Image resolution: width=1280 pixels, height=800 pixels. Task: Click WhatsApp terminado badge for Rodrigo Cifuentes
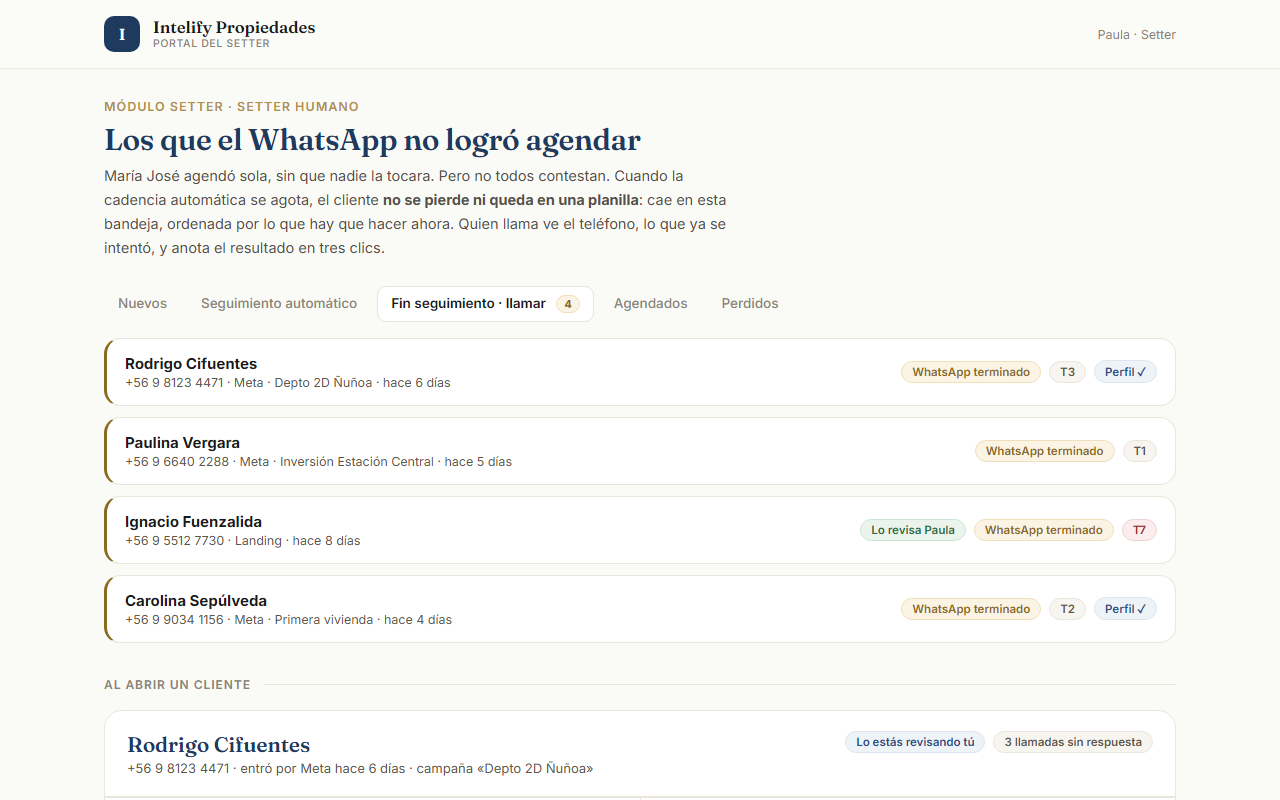pyautogui.click(x=971, y=372)
